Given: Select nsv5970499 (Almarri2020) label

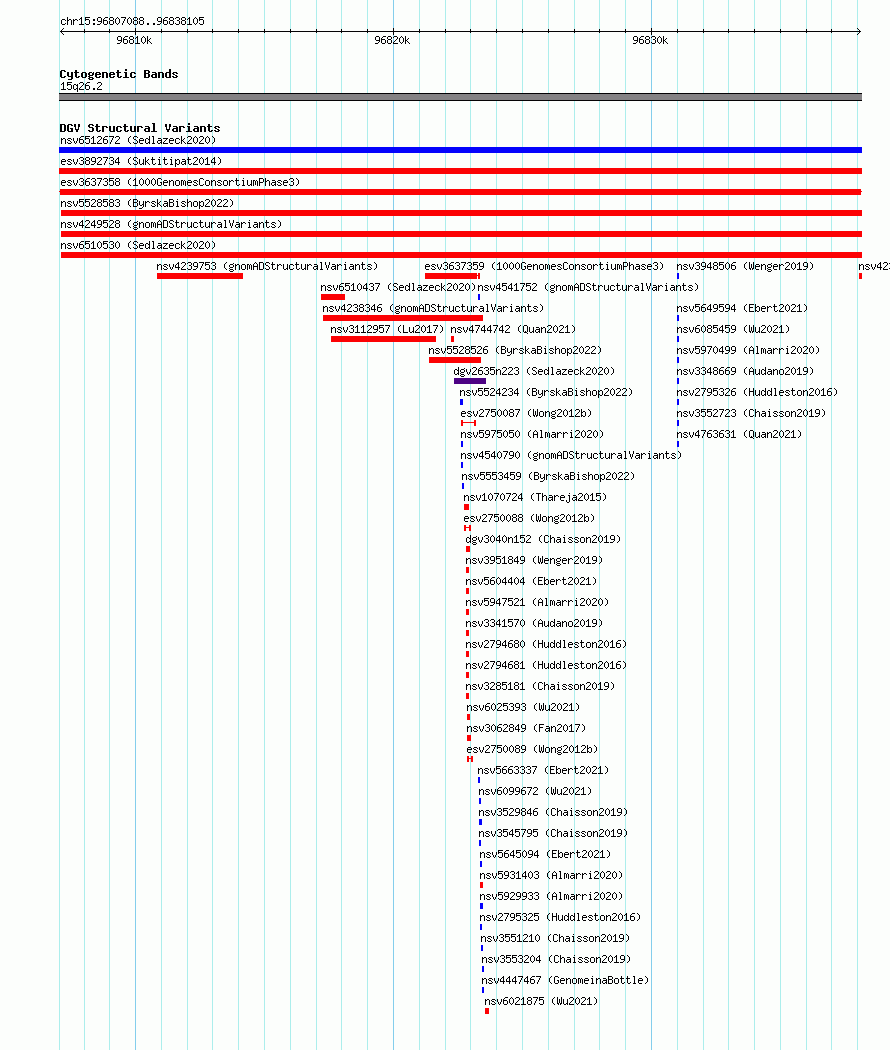Looking at the screenshot, I should click(x=748, y=351).
